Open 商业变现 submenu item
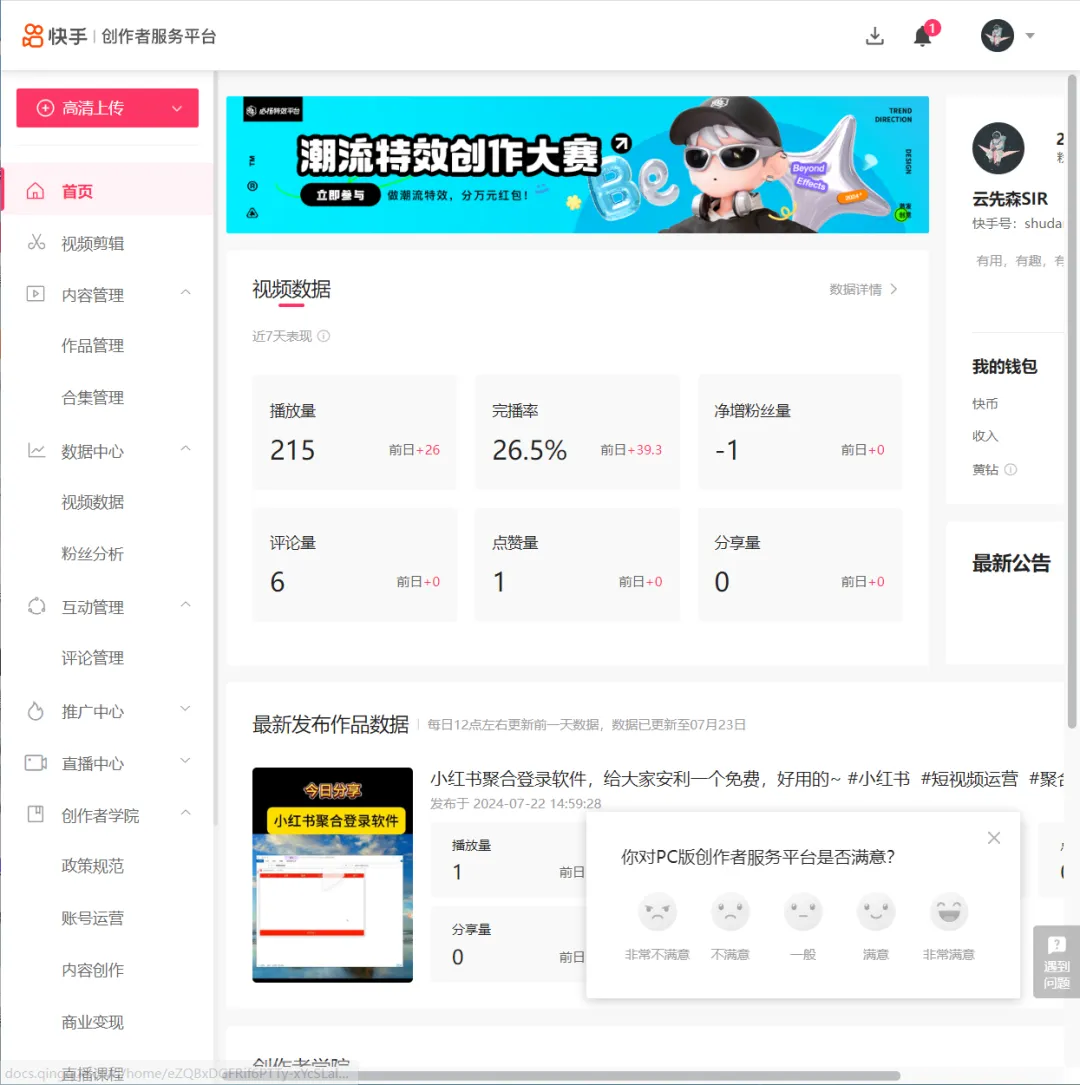The width and height of the screenshot is (1080, 1085). pyautogui.click(x=93, y=1022)
